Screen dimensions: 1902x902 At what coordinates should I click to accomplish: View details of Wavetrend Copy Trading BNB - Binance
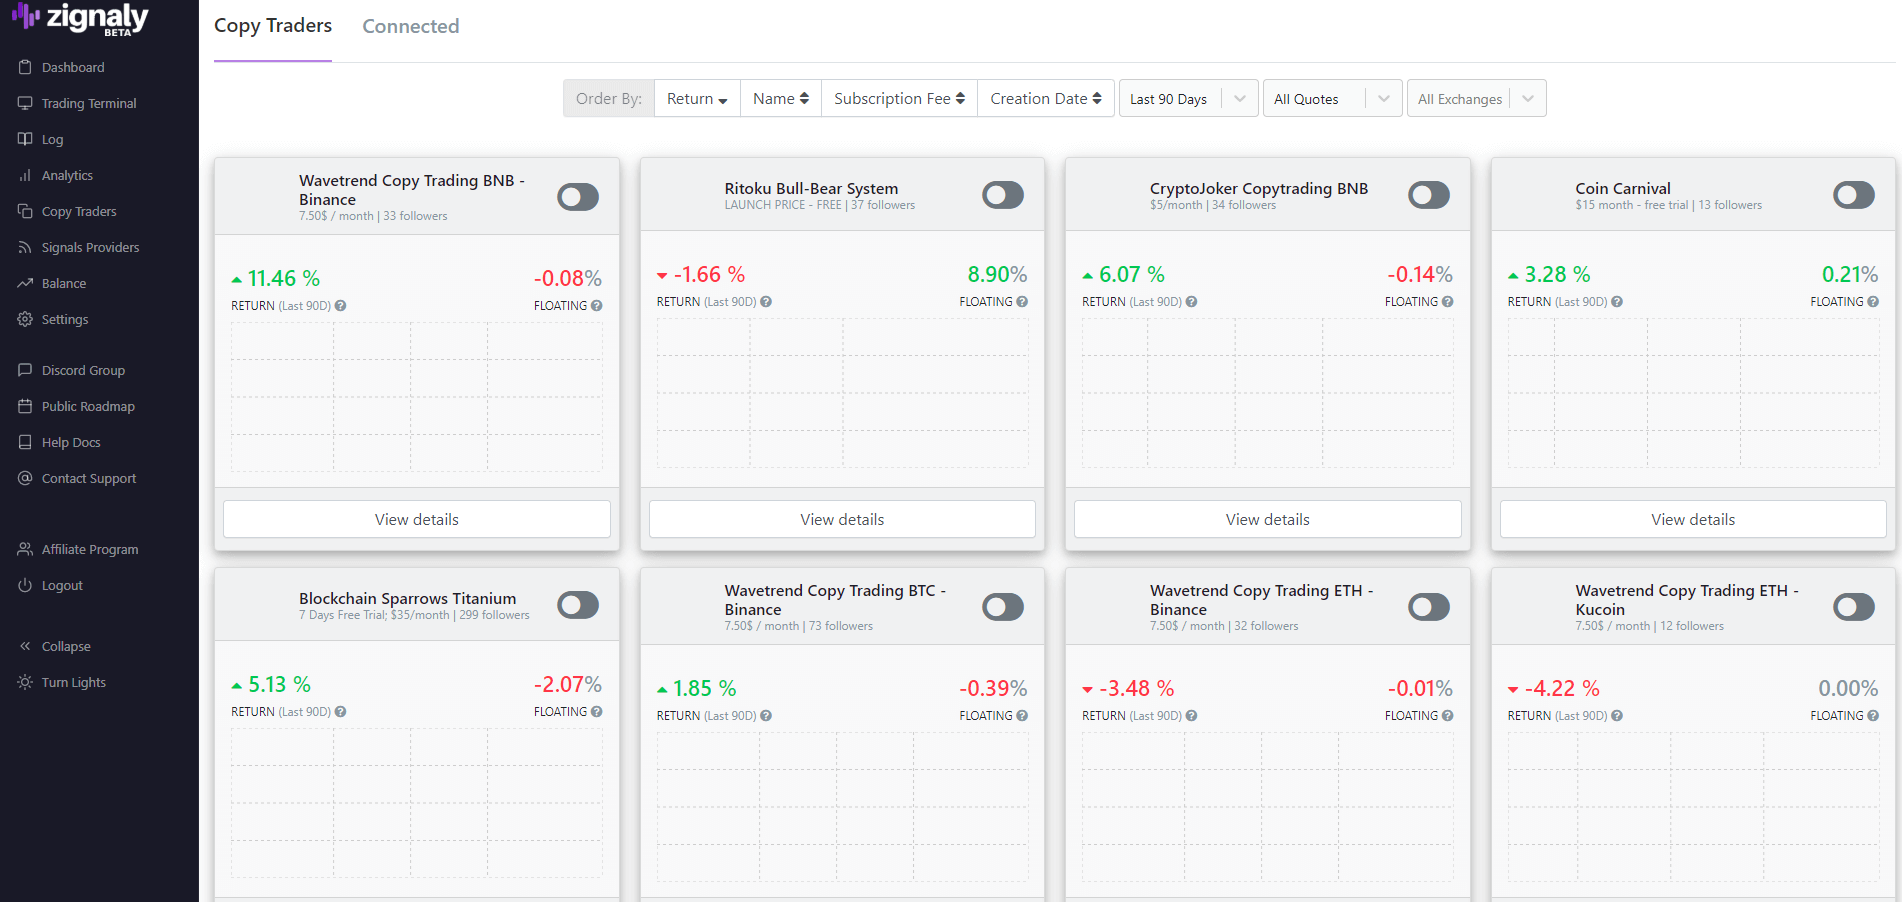point(417,519)
